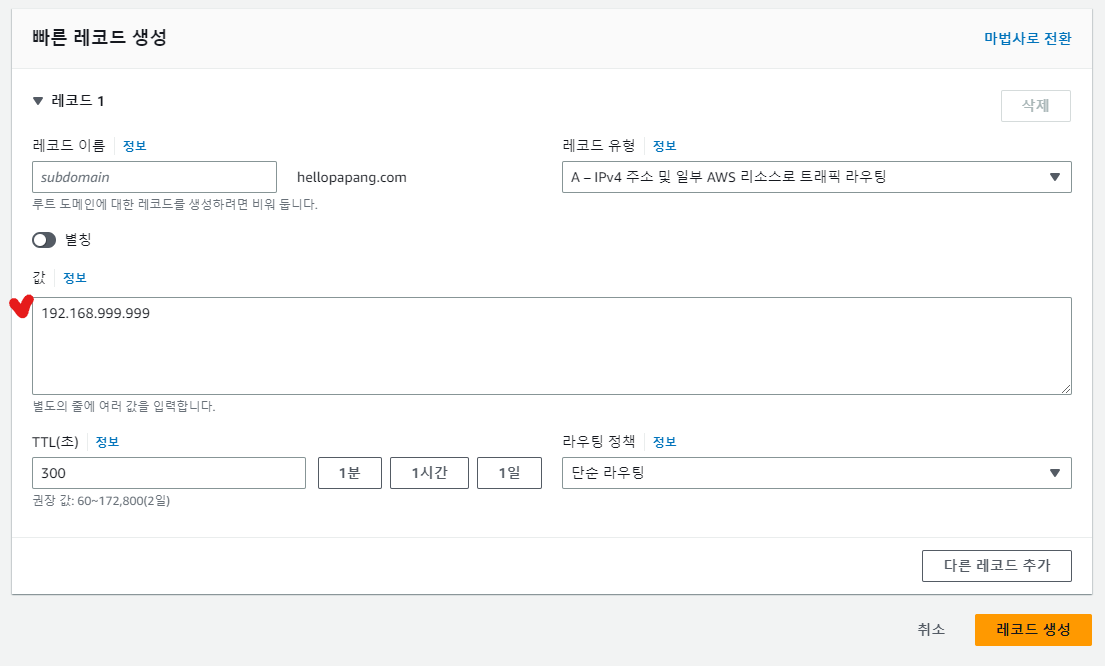The width and height of the screenshot is (1105, 666).
Task: Click the TTL input field showing 300
Action: 168,473
